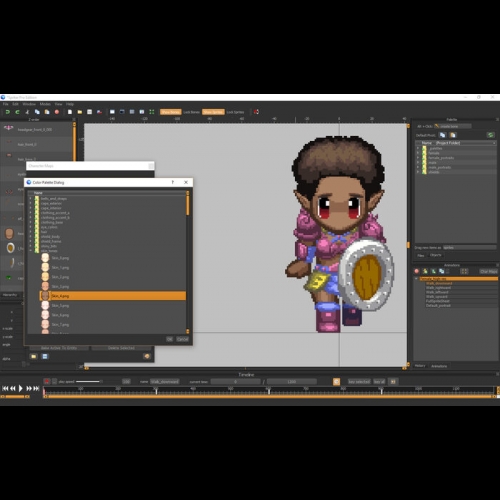This screenshot has width=500, height=500.
Task: Click the key selected button in timeline
Action: [x=359, y=382]
